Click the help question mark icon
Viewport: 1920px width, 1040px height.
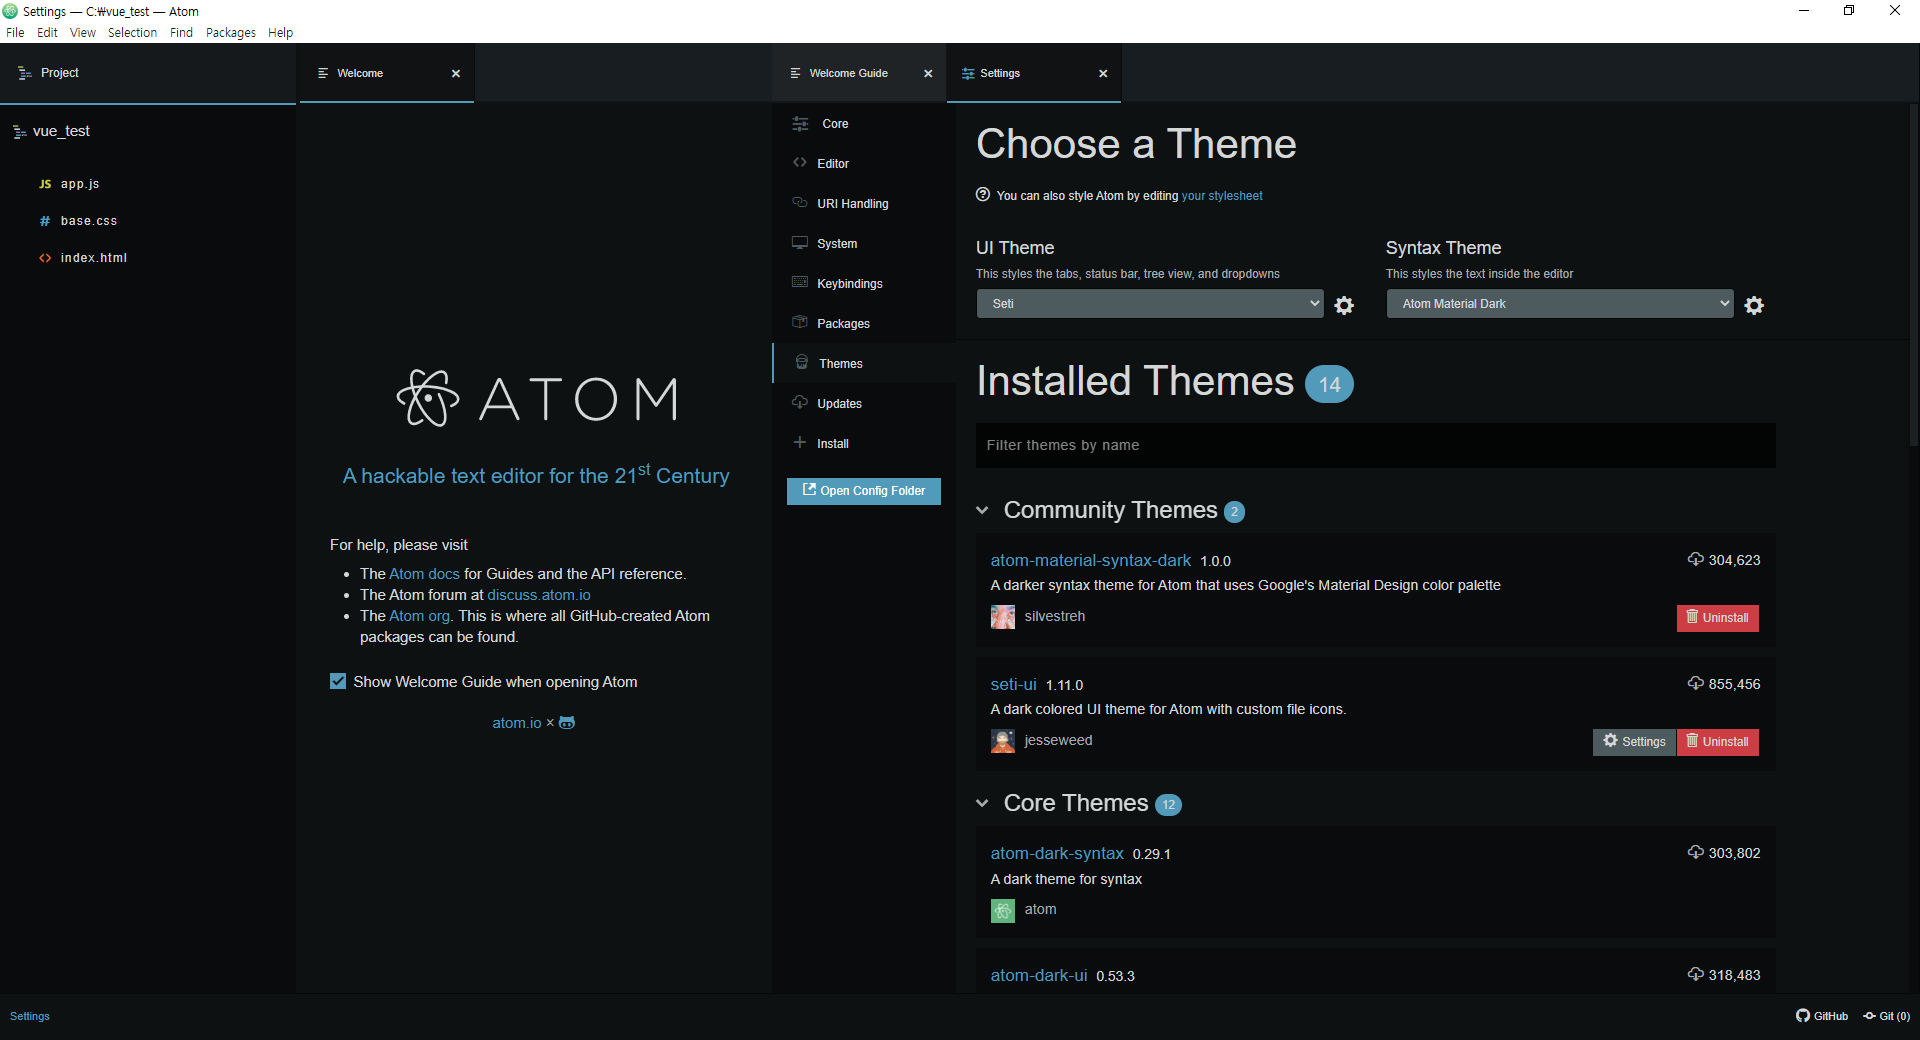click(x=983, y=195)
